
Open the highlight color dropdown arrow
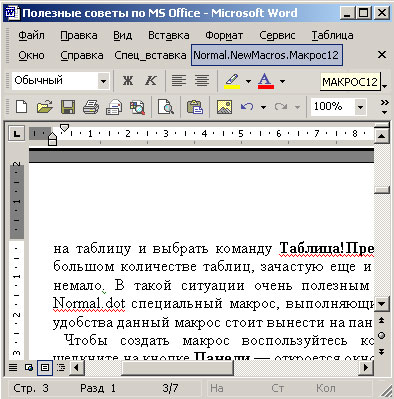(248, 81)
